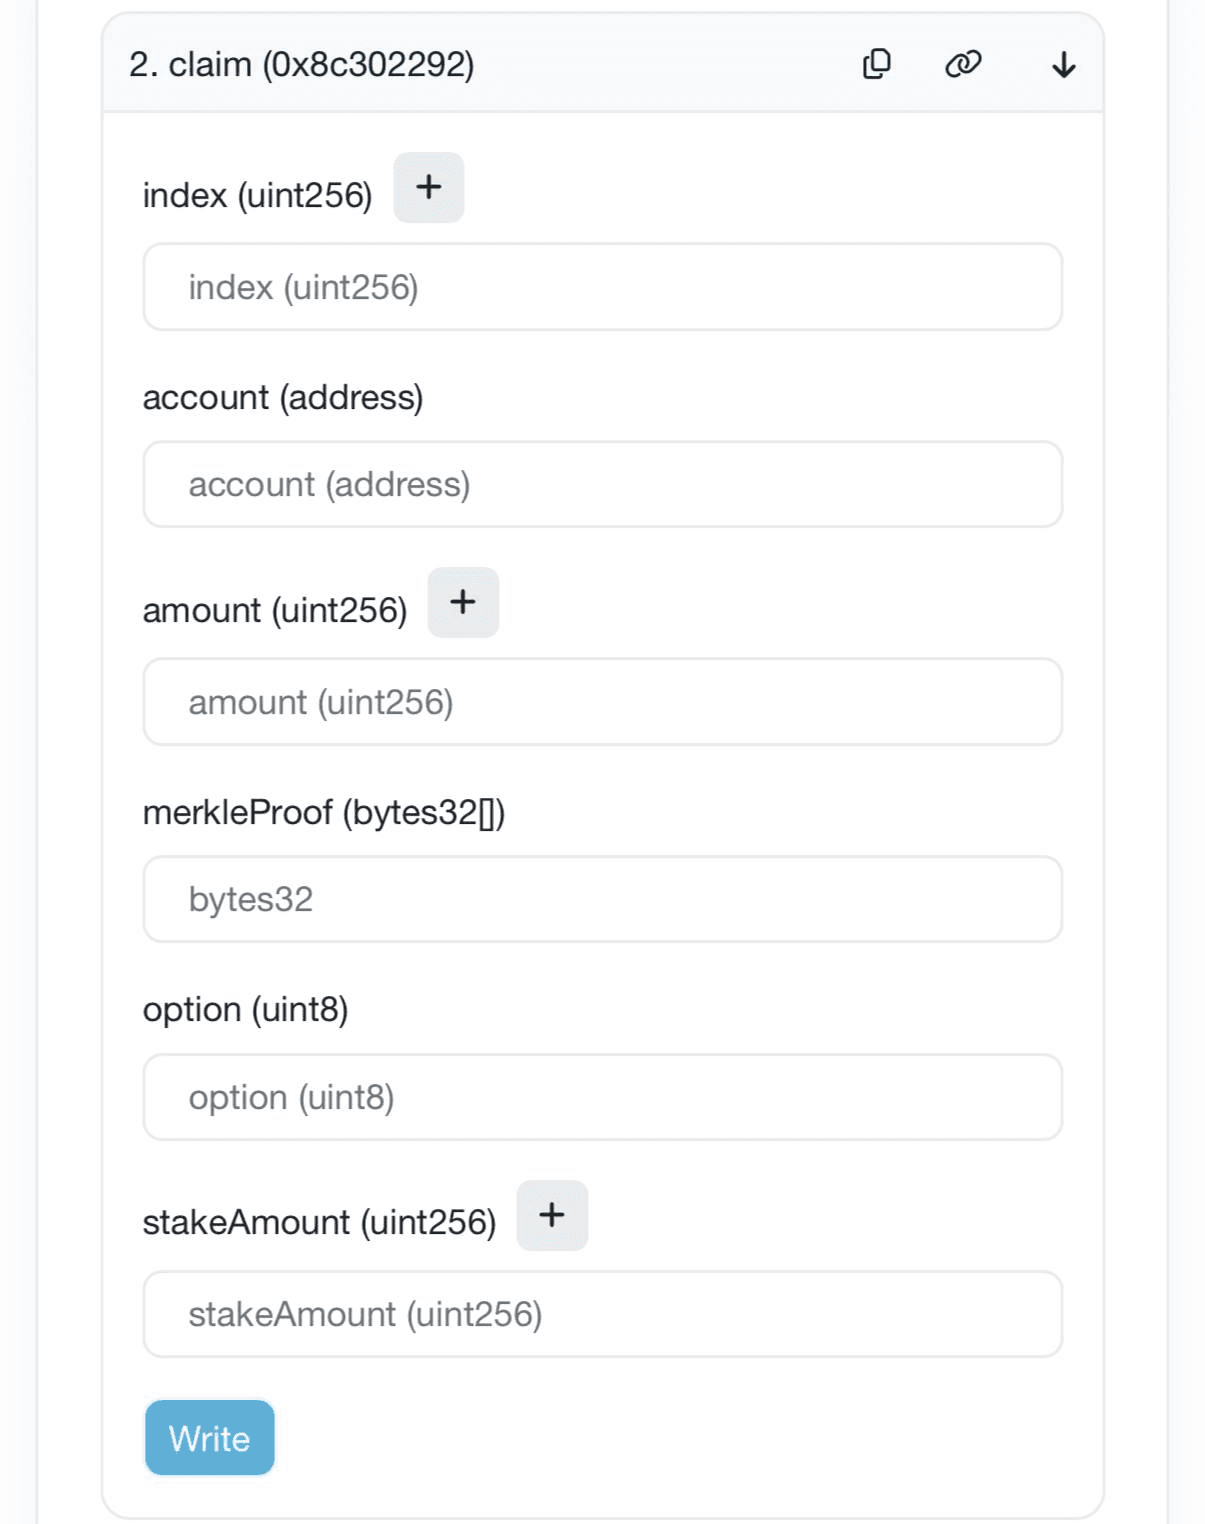Focus the amount (uint256) input field
The image size is (1205, 1524).
pyautogui.click(x=603, y=702)
